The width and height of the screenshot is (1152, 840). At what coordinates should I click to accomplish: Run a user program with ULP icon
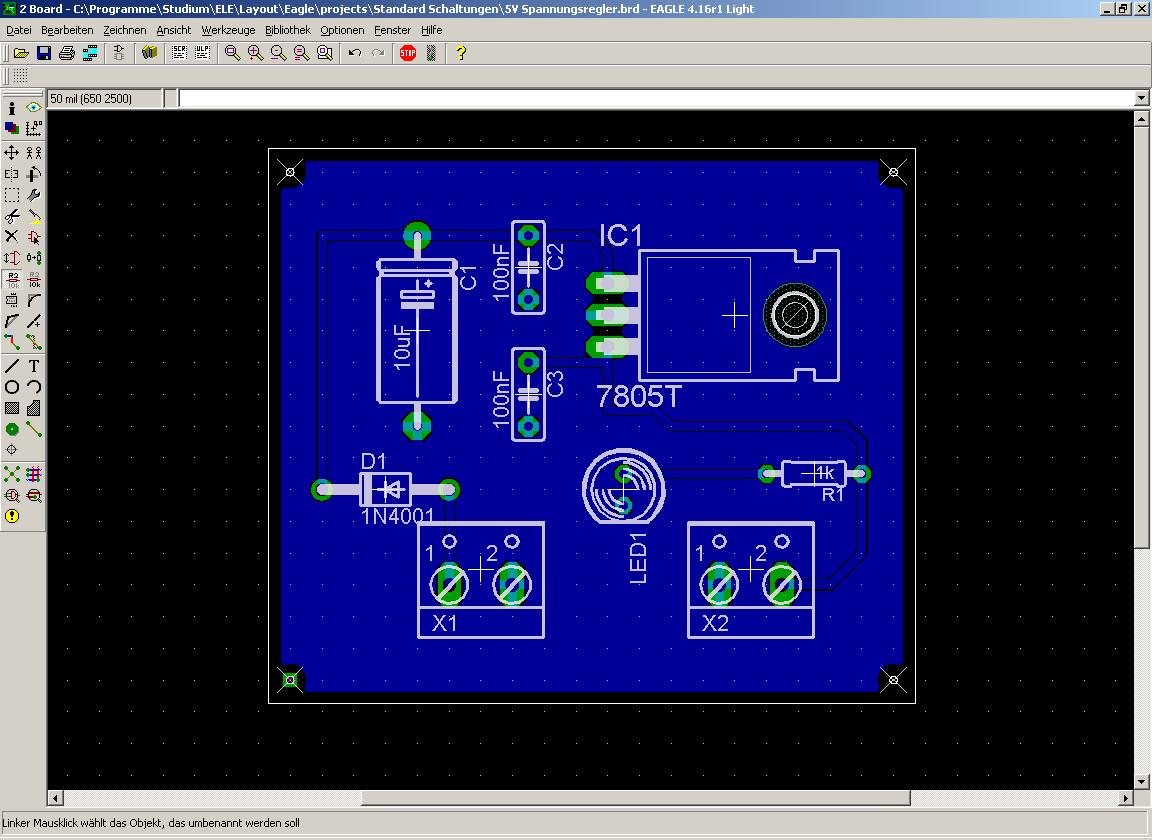pos(202,53)
